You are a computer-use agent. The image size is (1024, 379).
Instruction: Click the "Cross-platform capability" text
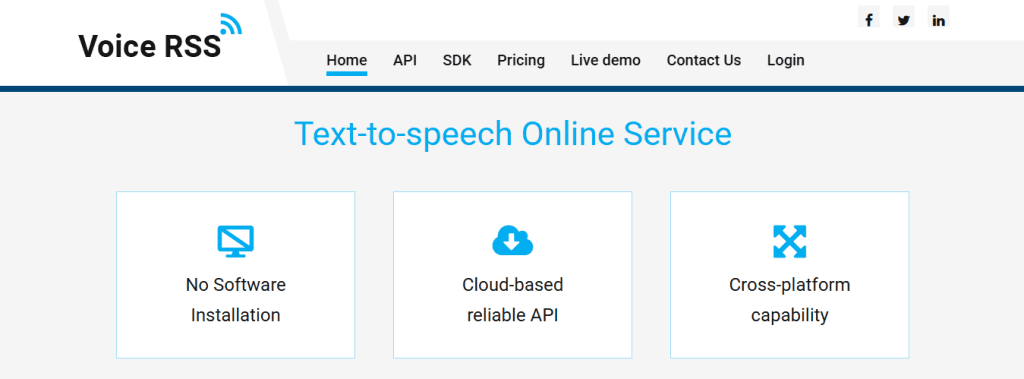click(790, 300)
